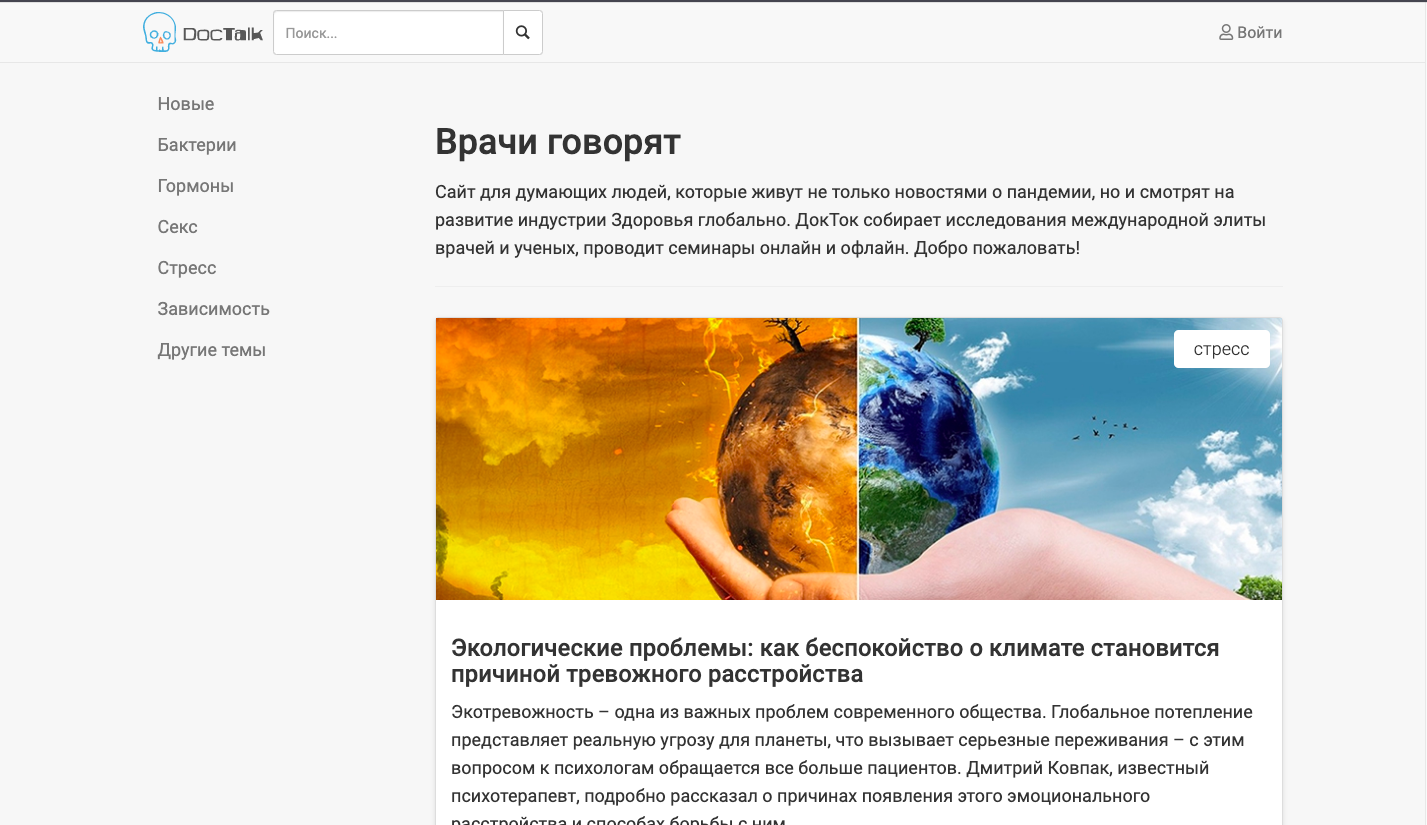Open Другие темы in the sidebar
The height and width of the screenshot is (825, 1427).
[x=212, y=350]
